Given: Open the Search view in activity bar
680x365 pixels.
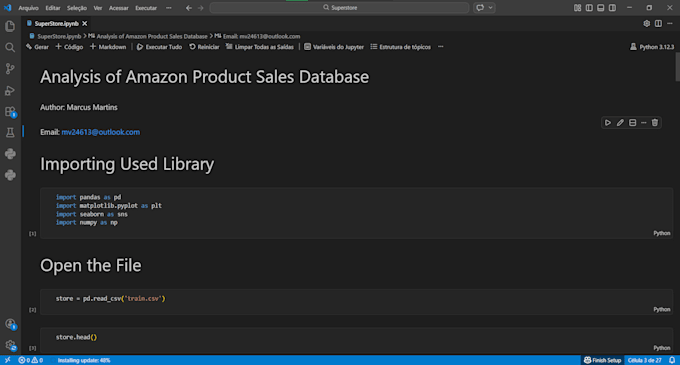Looking at the screenshot, I should (x=10, y=47).
